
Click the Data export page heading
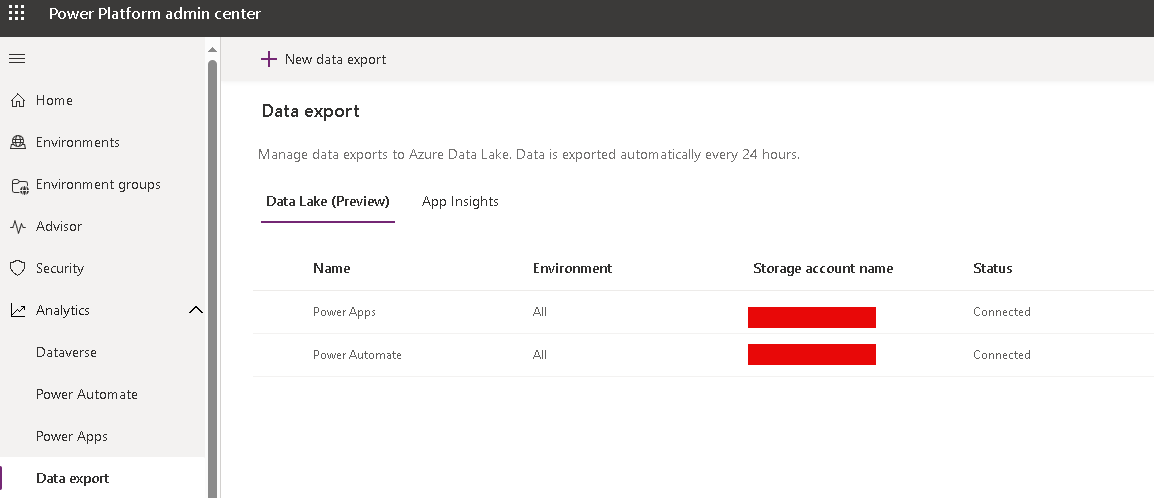pos(311,111)
